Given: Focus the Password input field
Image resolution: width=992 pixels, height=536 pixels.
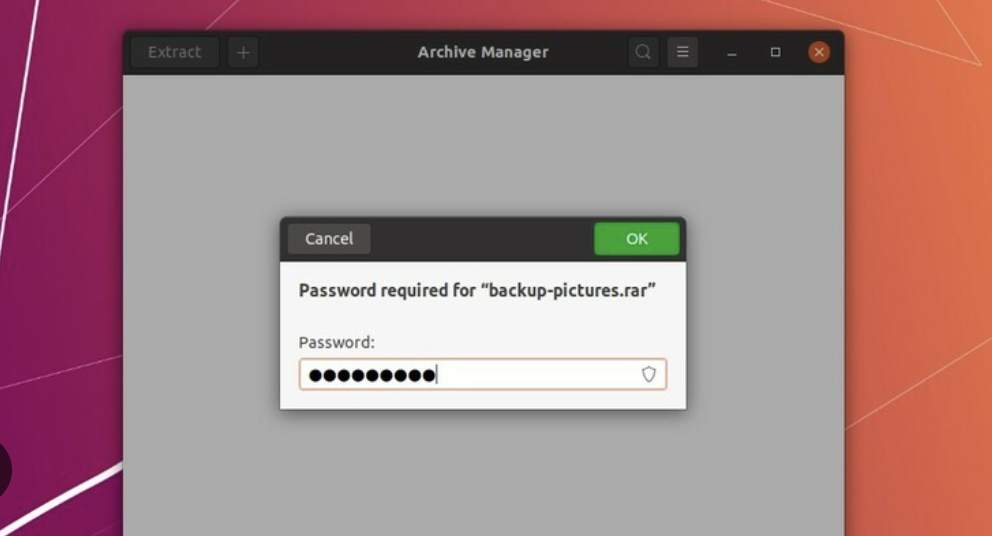Looking at the screenshot, I should click(483, 374).
